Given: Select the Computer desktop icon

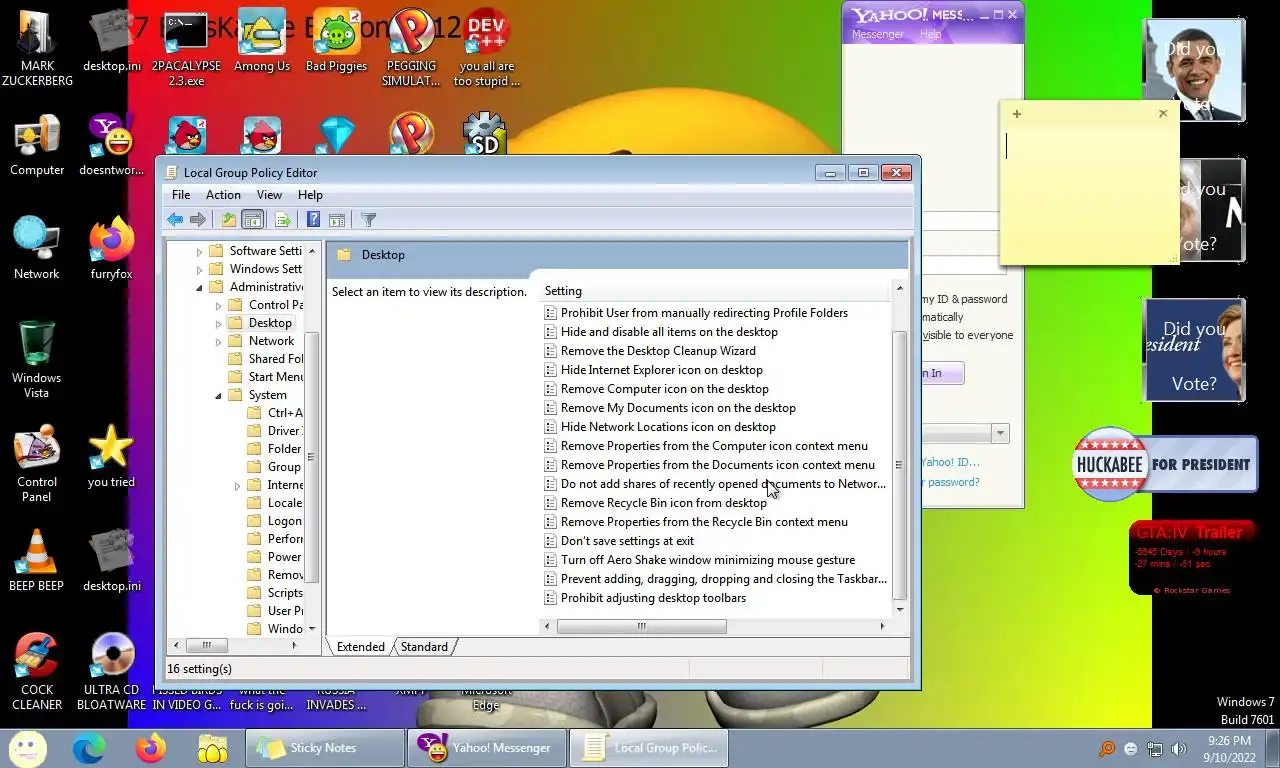Looking at the screenshot, I should tap(37, 145).
